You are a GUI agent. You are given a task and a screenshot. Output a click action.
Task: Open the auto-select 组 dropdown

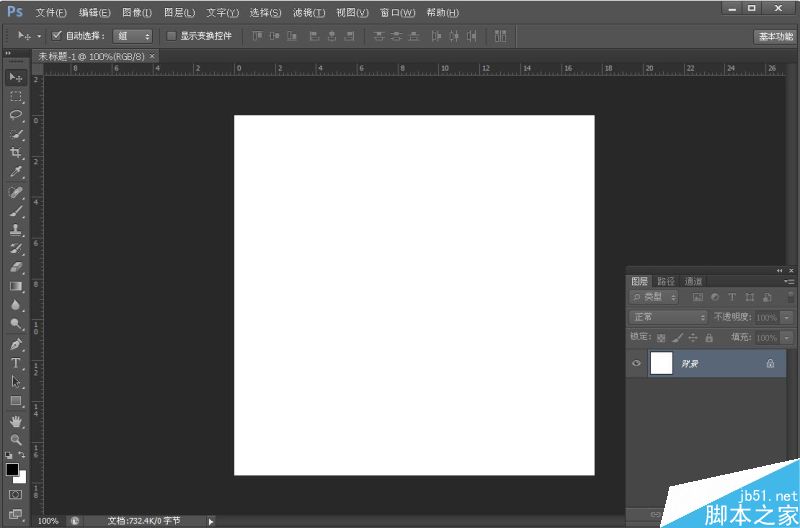pyautogui.click(x=132, y=35)
